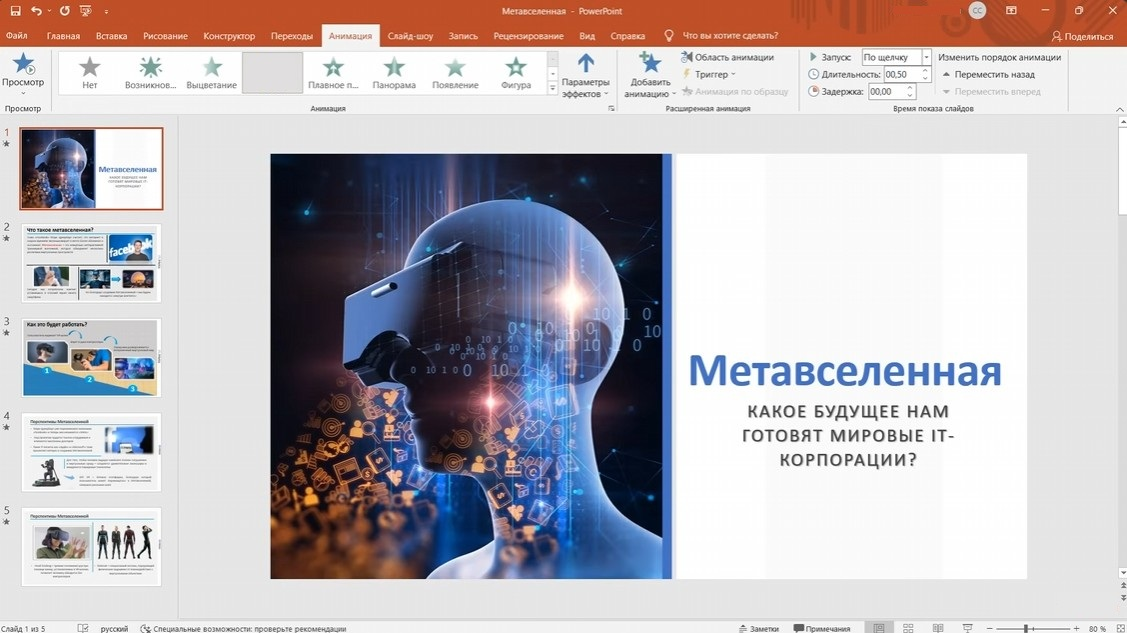
Task: Click the zoom slider in the status bar
Action: click(x=1032, y=628)
